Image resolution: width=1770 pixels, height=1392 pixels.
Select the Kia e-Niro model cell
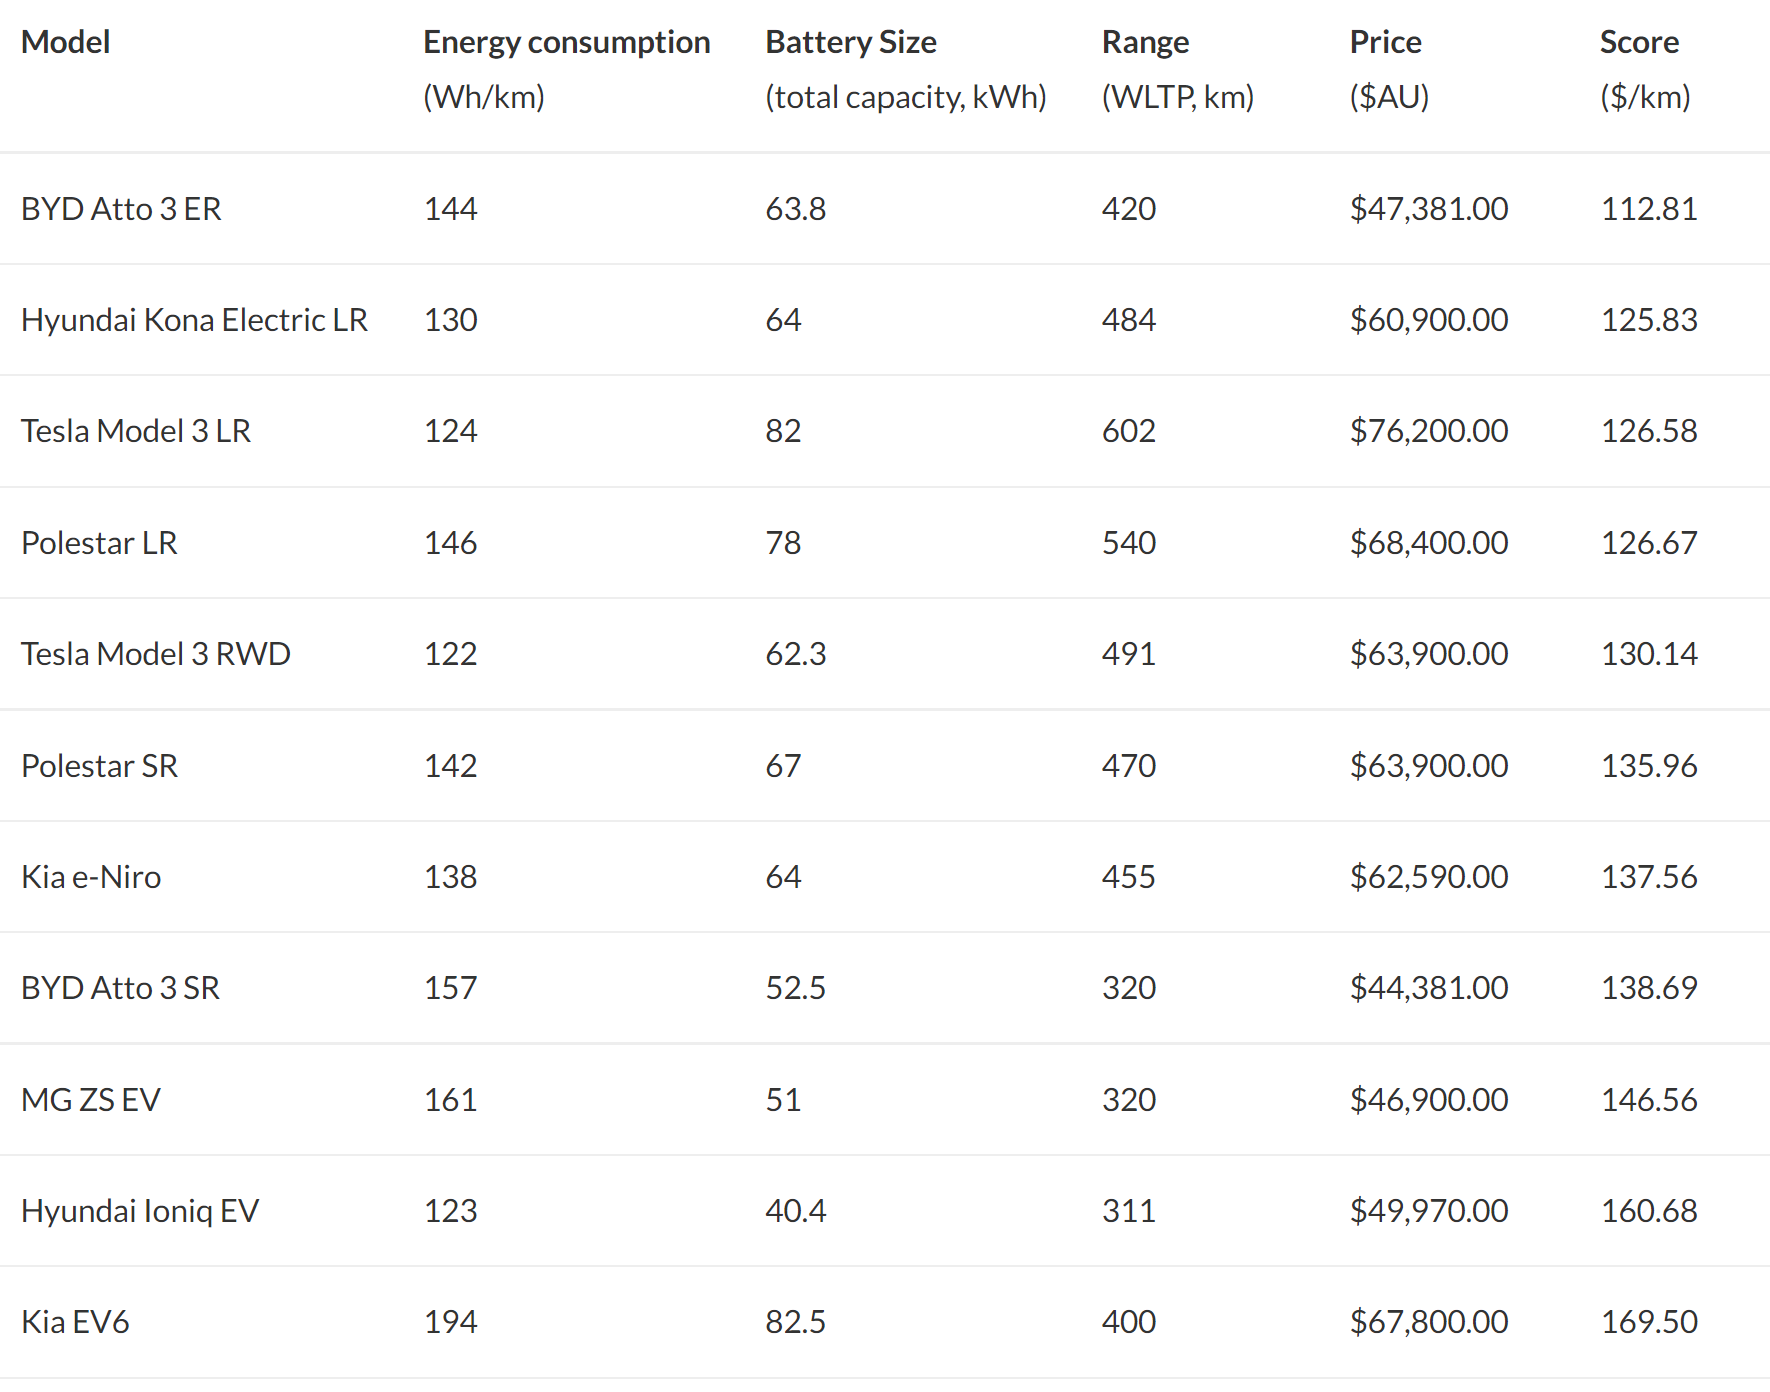[x=91, y=877]
